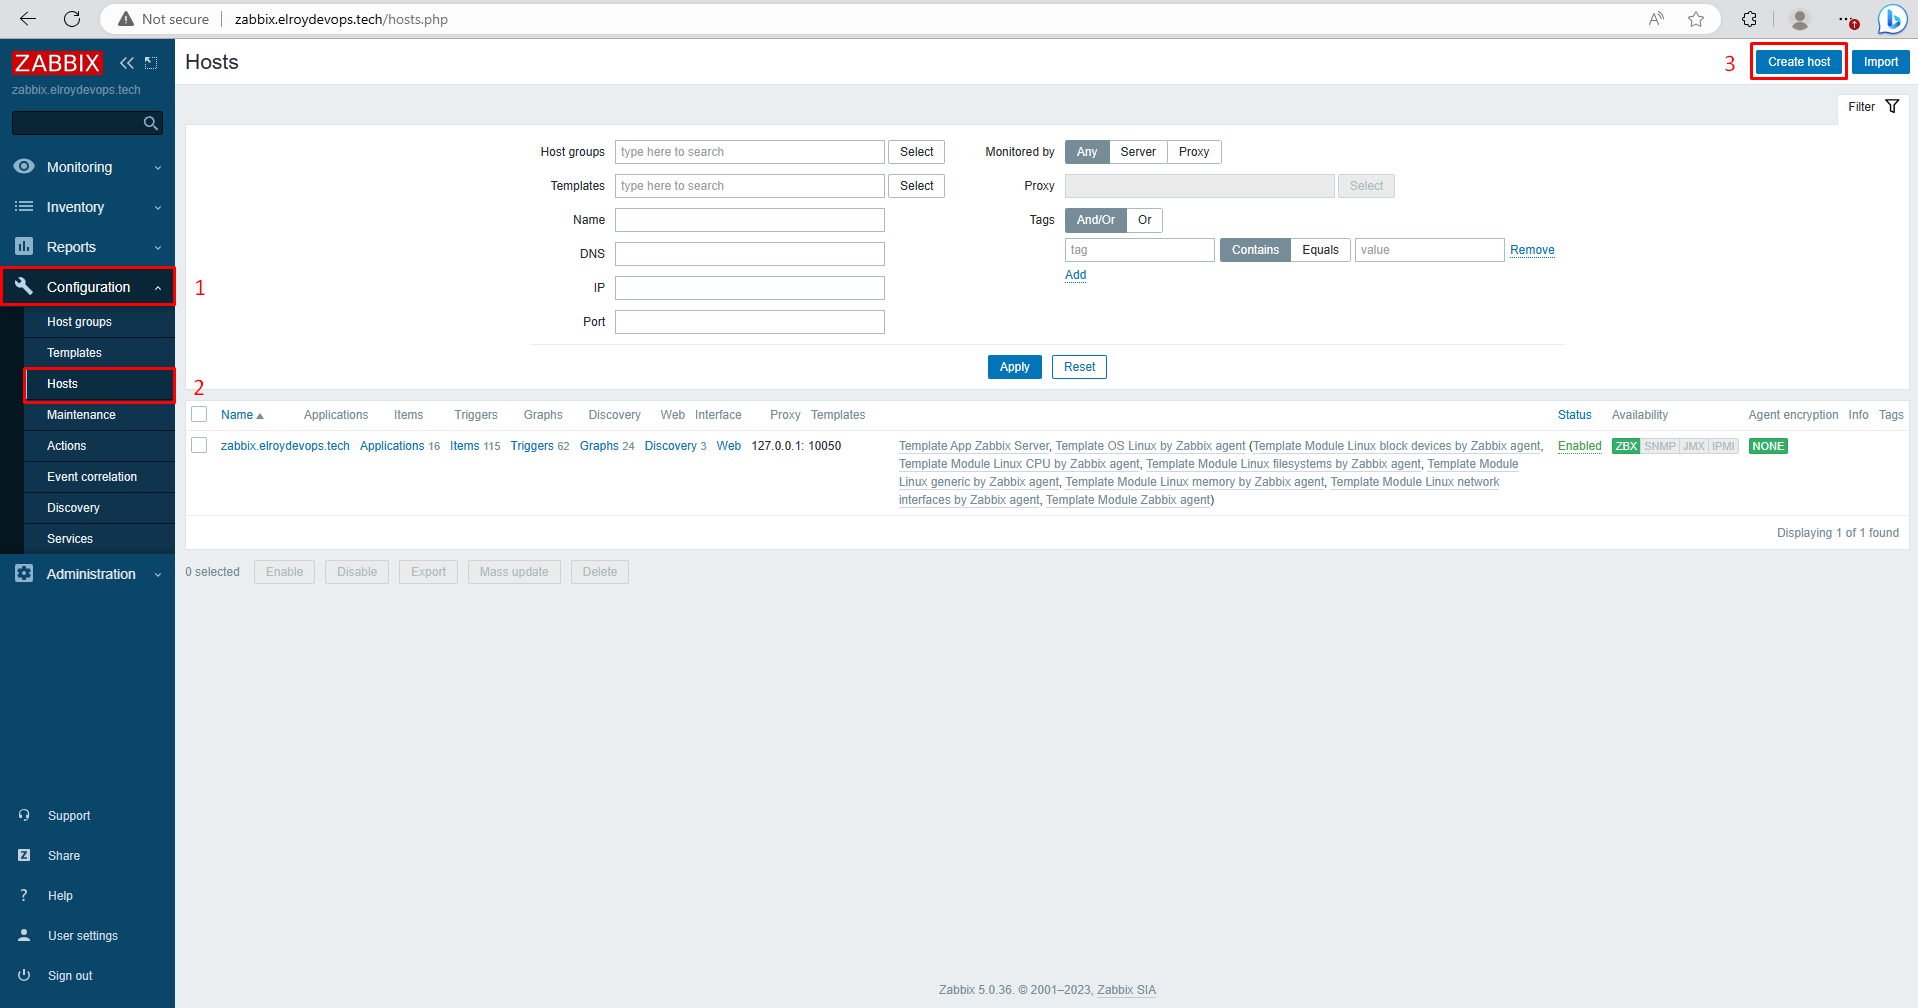Screen dimensions: 1918x1008
Task: Click the tag name input field
Action: point(1139,250)
